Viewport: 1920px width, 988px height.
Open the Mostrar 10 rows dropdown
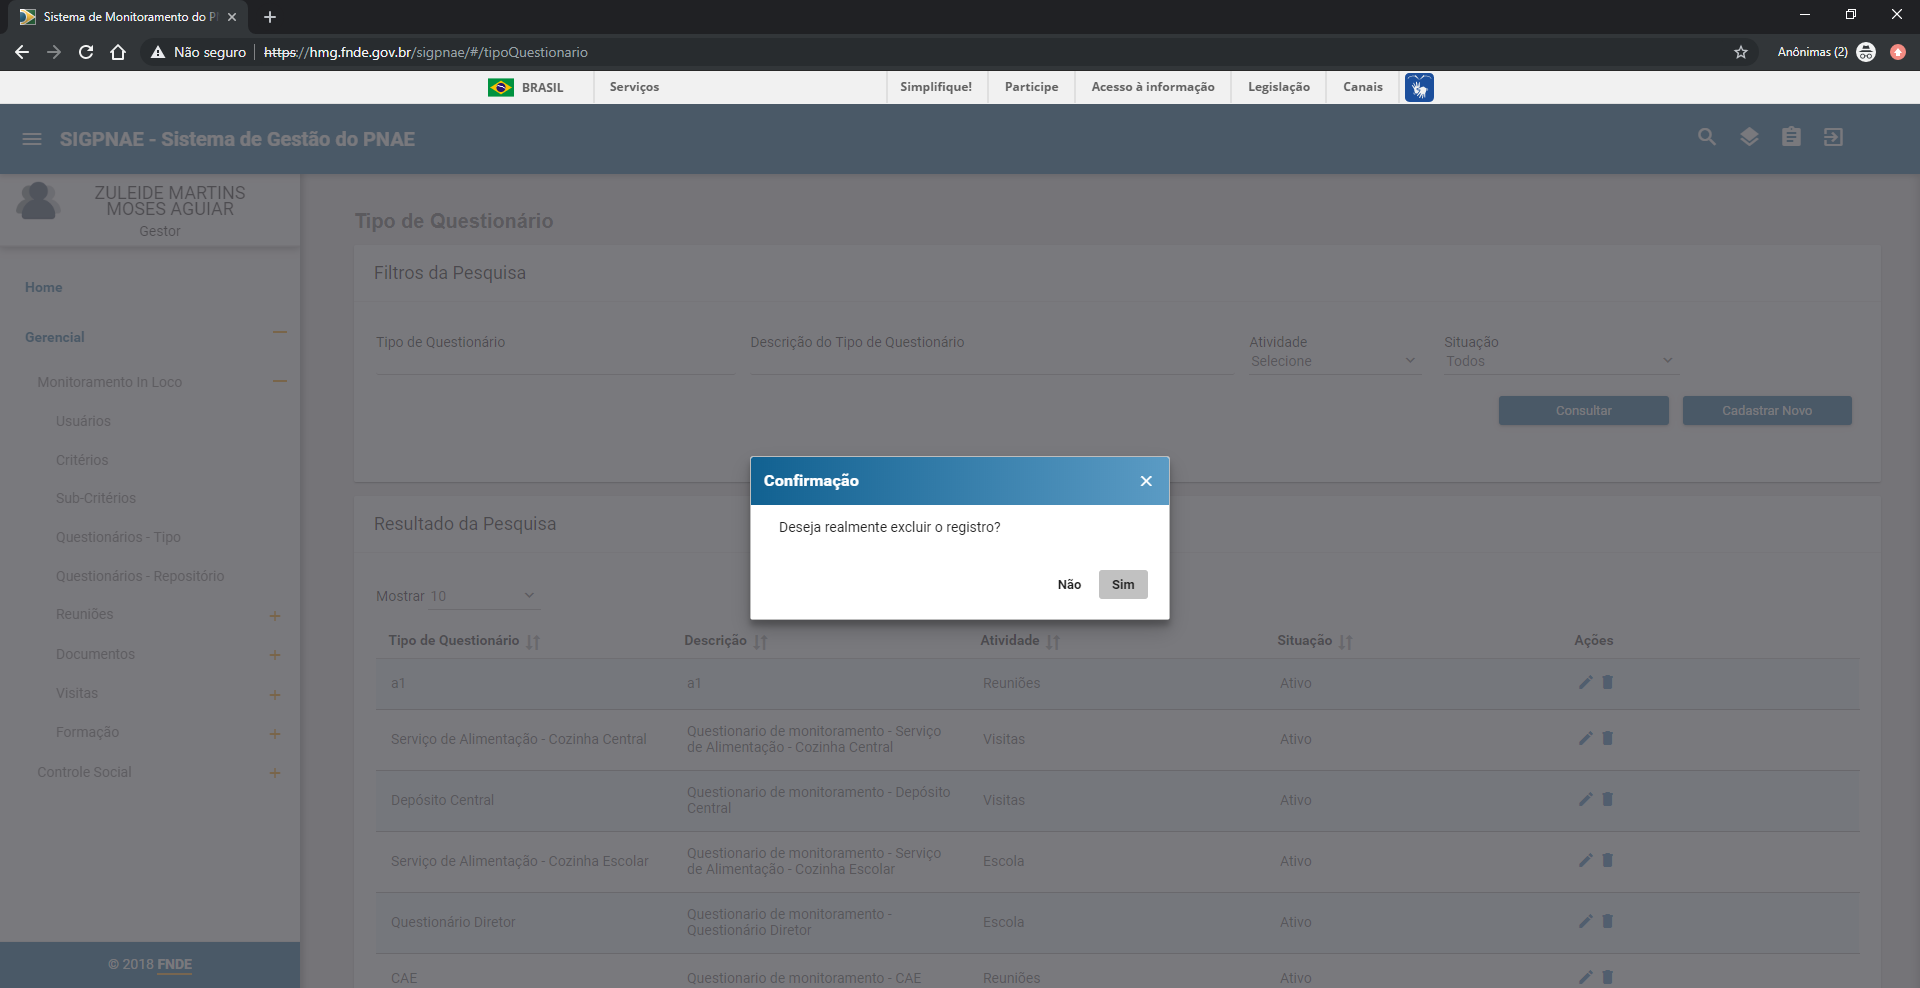484,596
